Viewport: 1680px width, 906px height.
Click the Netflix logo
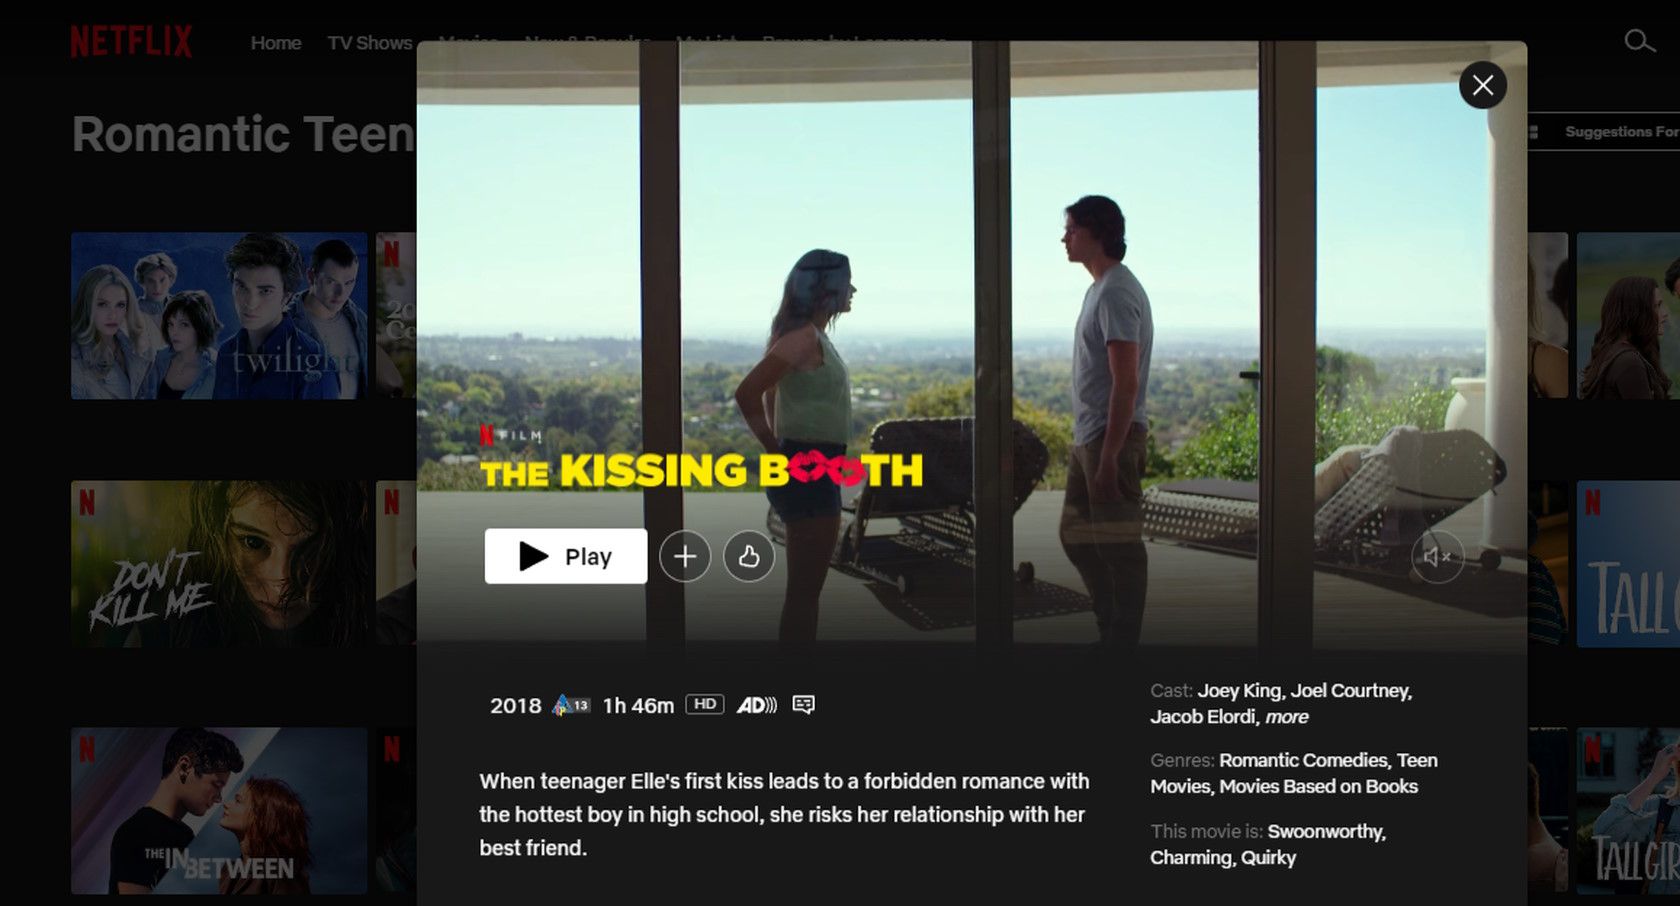[x=131, y=42]
